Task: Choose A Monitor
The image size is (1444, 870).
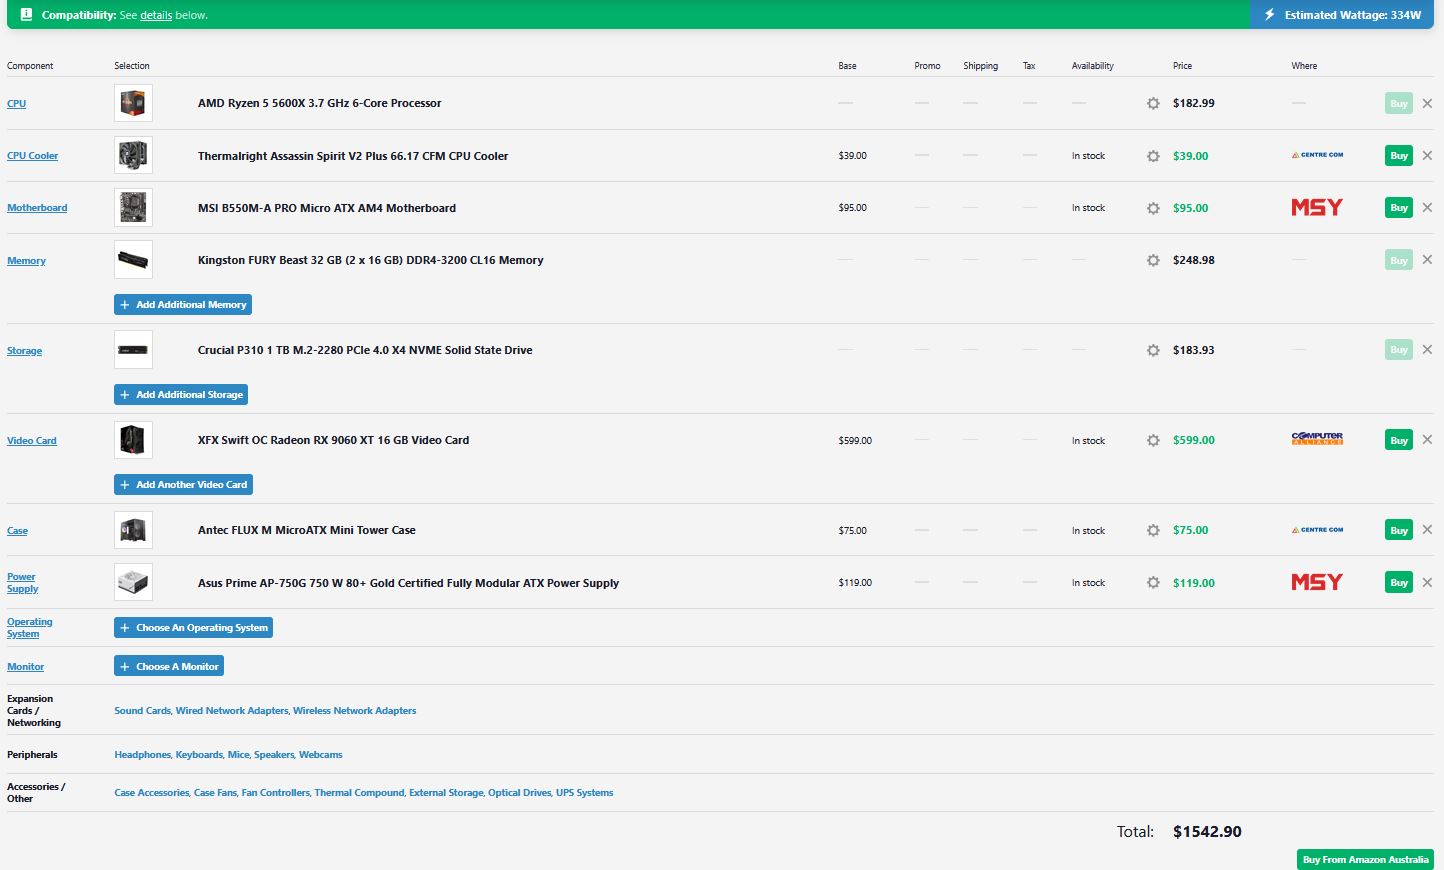Action: click(169, 666)
